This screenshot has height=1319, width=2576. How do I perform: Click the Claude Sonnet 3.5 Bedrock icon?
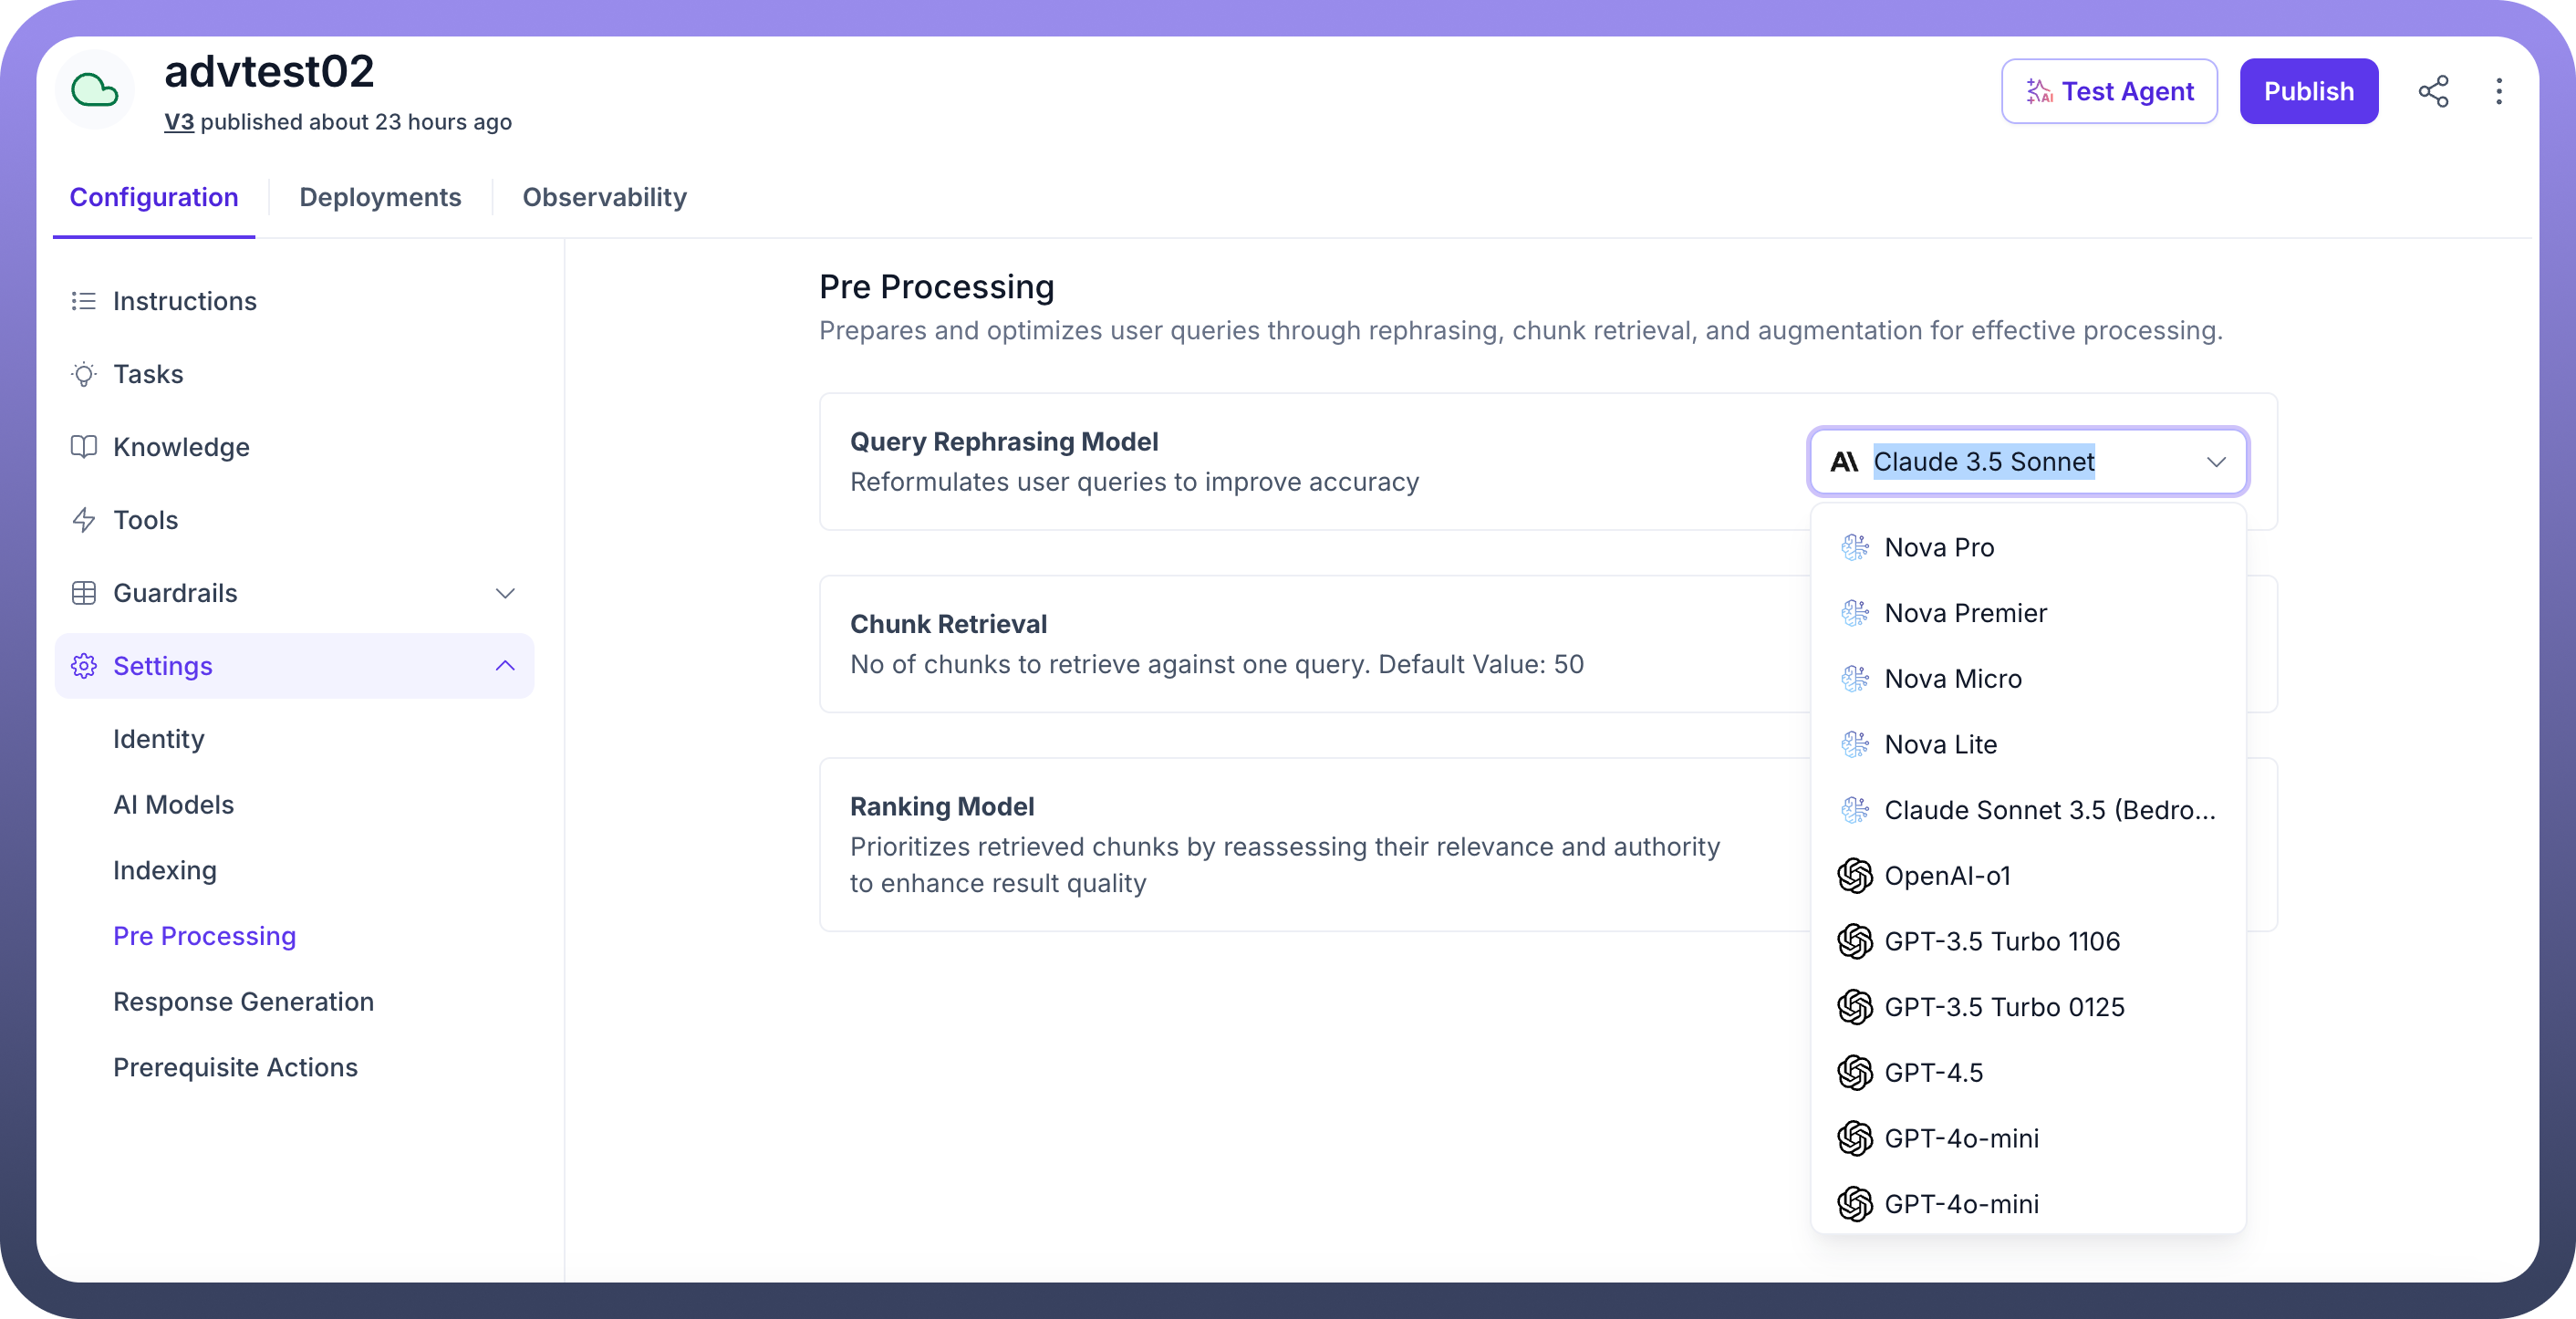(1855, 810)
